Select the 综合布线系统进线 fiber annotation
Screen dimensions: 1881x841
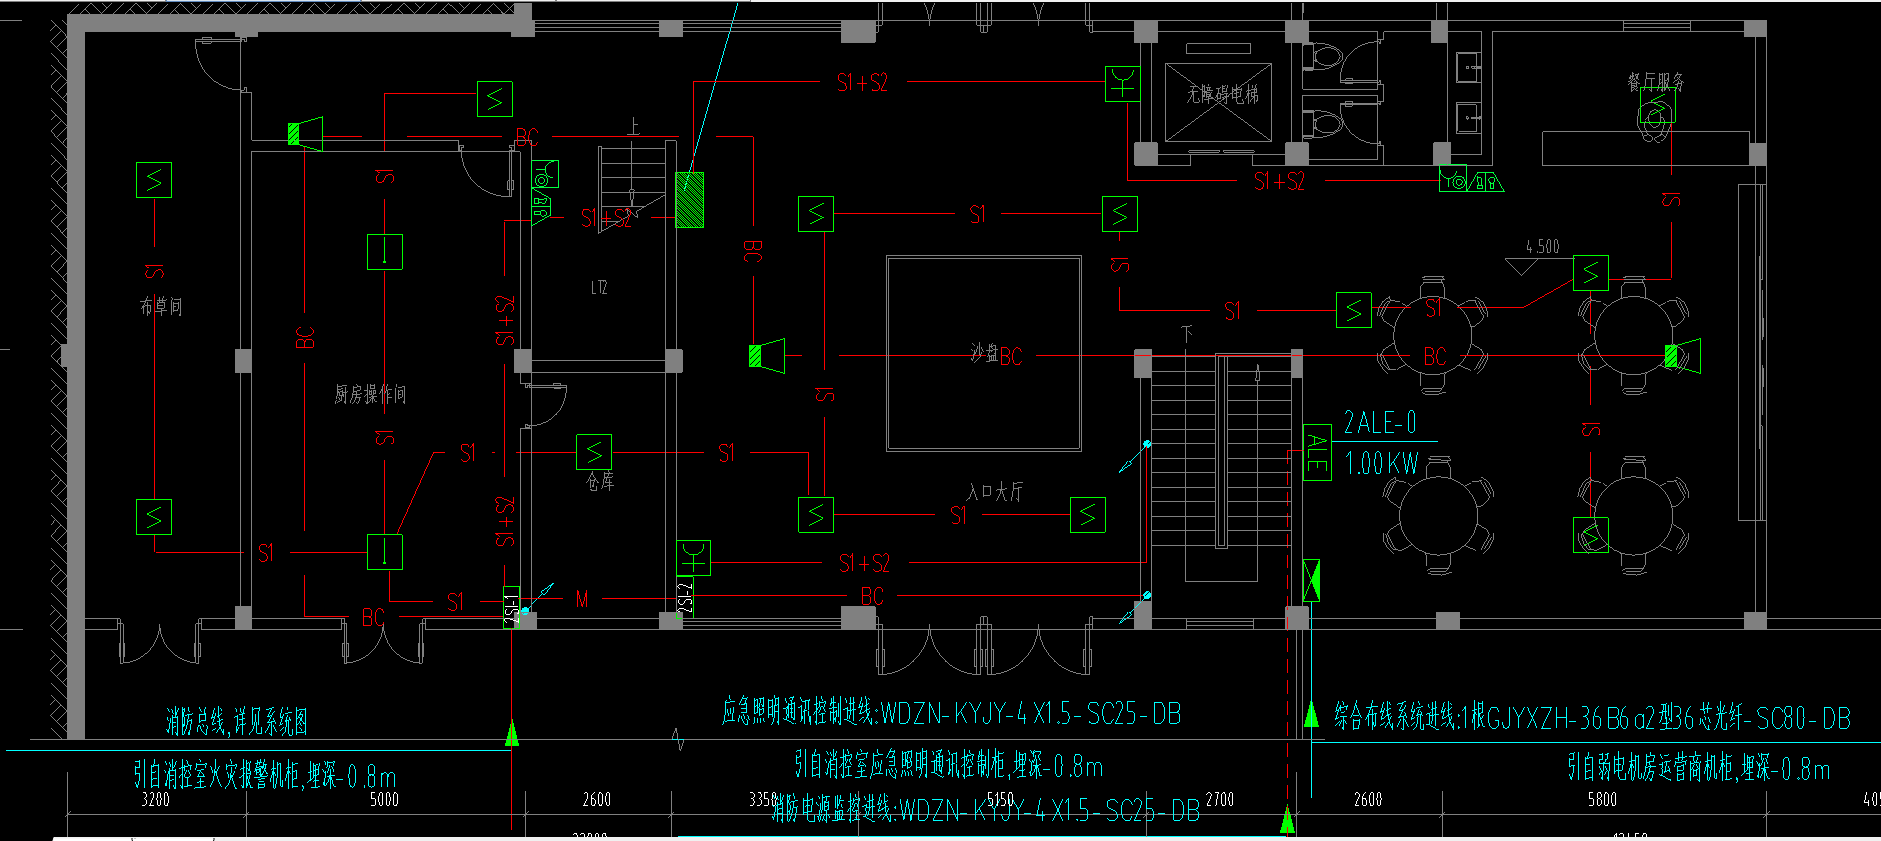pos(1592,717)
